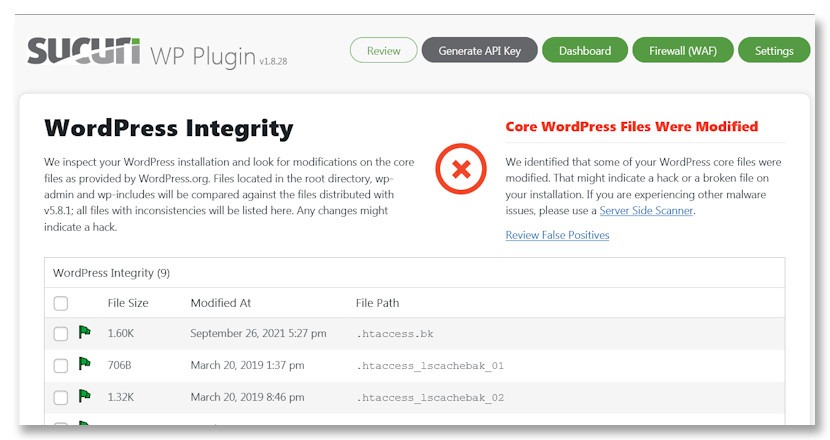The width and height of the screenshot is (830, 440).
Task: Open the Firewall (WAF) tab
Action: click(x=683, y=50)
